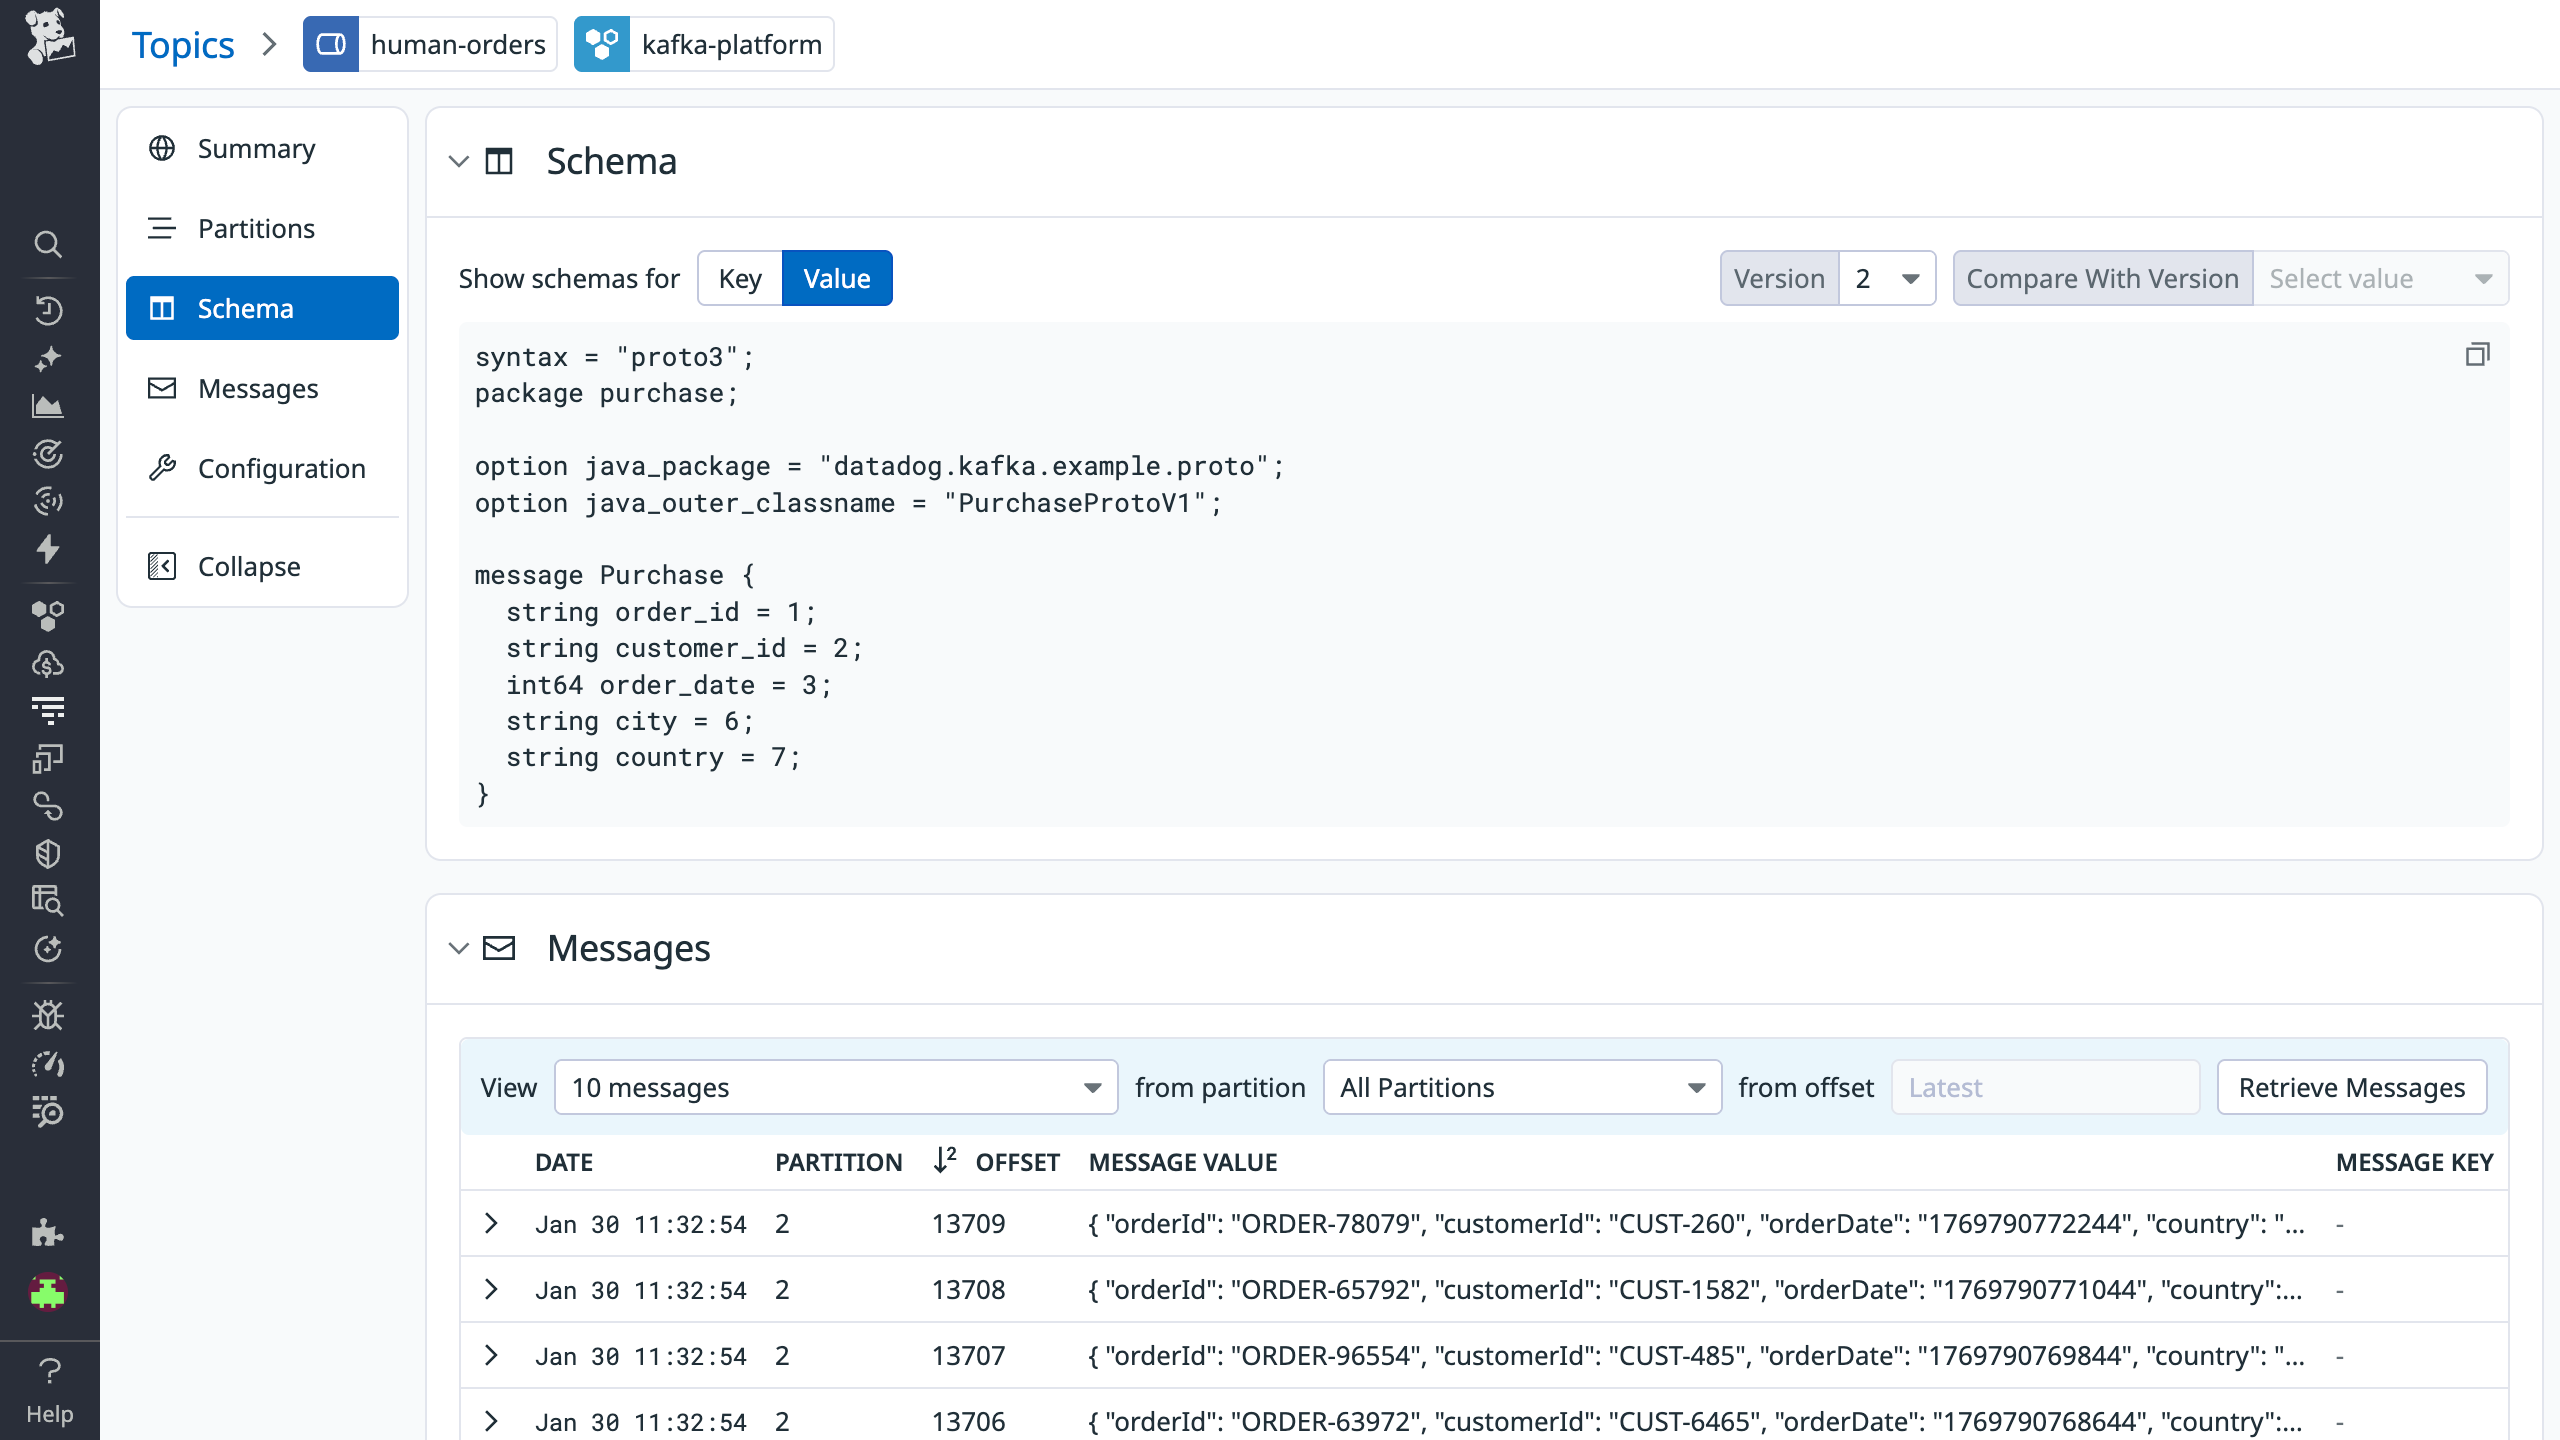The width and height of the screenshot is (2560, 1440).
Task: Copy the schema with the copy icon
Action: pos(2477,355)
